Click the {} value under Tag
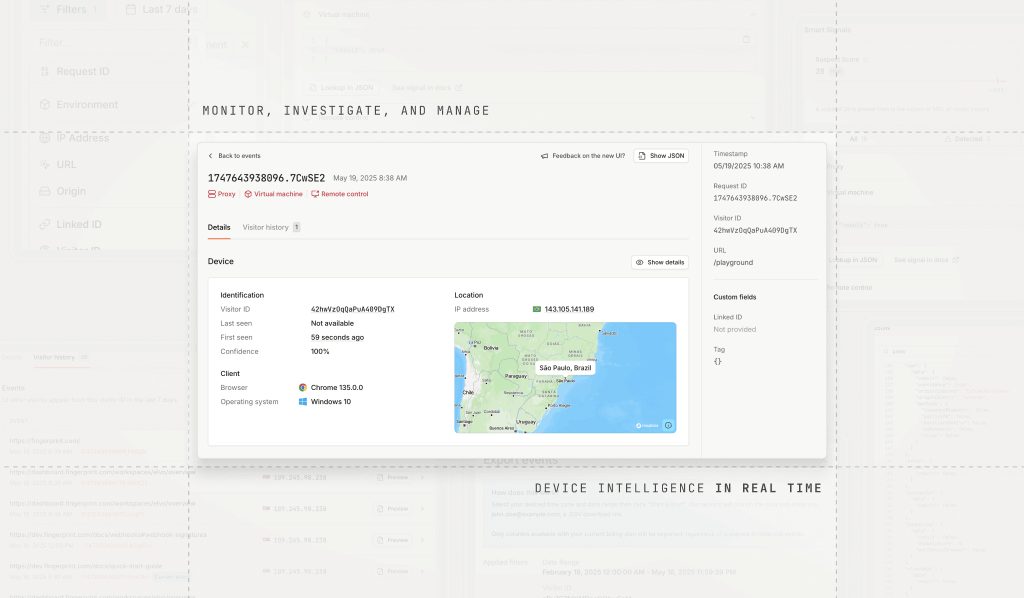 pyautogui.click(x=717, y=361)
